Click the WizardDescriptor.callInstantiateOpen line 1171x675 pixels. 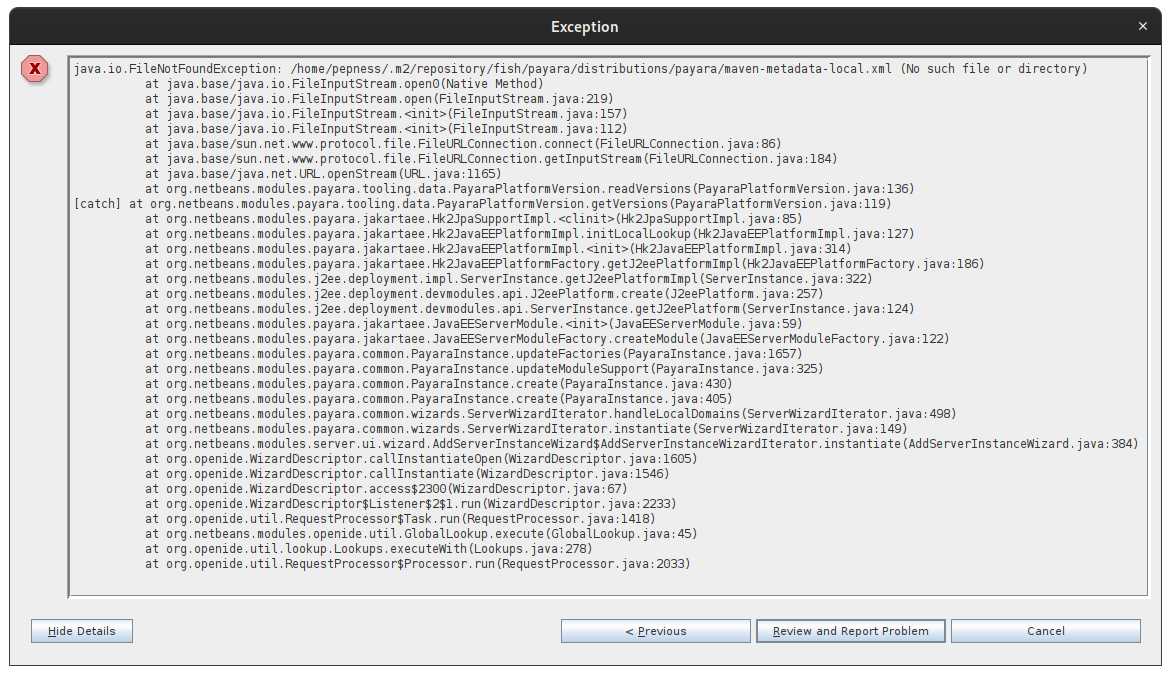coord(421,458)
